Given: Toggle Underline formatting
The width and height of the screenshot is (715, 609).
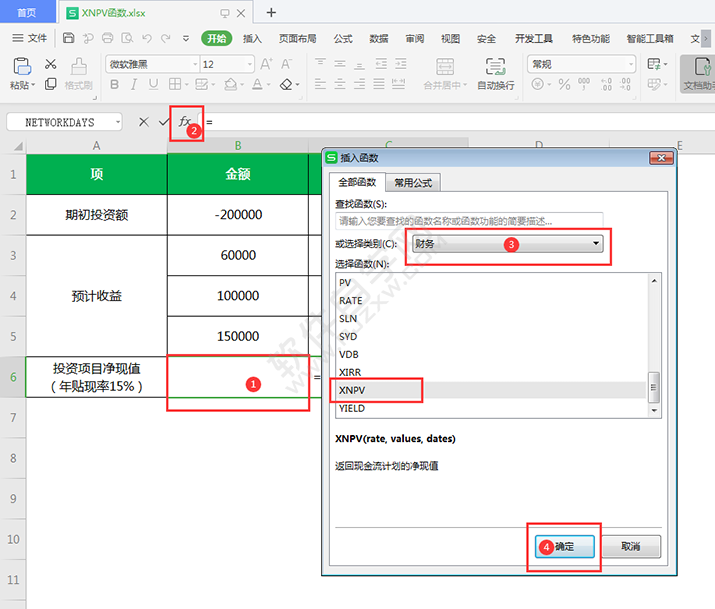Looking at the screenshot, I should [x=154, y=84].
